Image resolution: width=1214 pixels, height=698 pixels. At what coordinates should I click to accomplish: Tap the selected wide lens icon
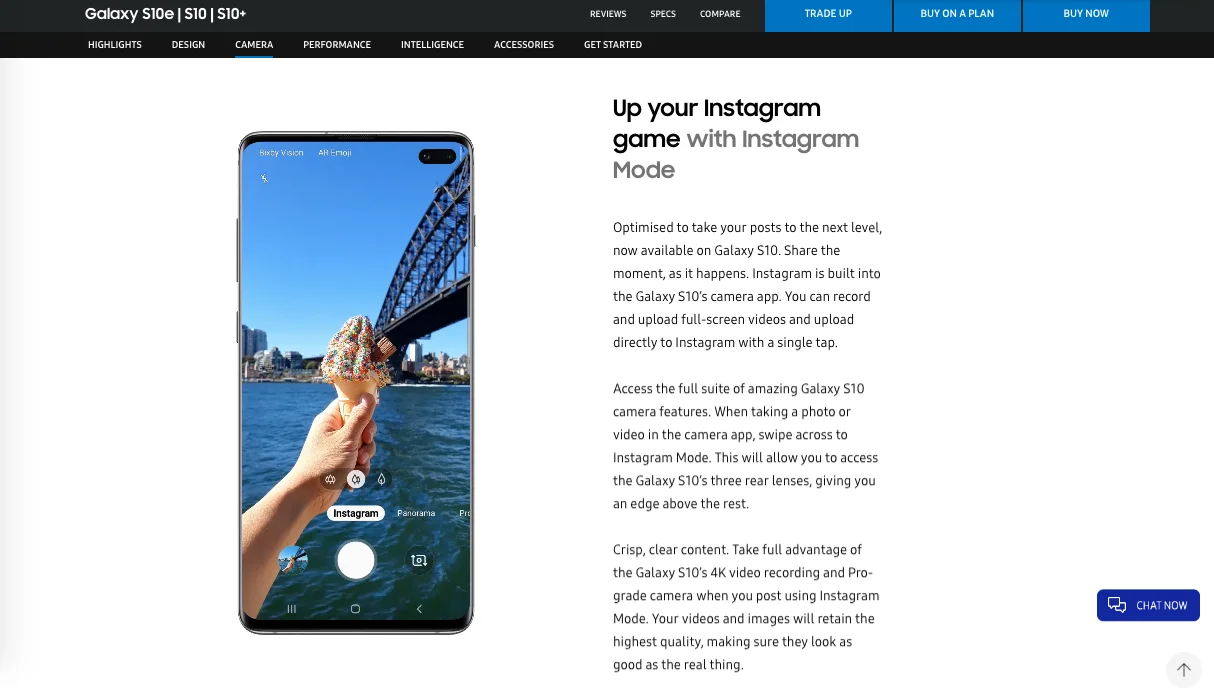(x=355, y=480)
